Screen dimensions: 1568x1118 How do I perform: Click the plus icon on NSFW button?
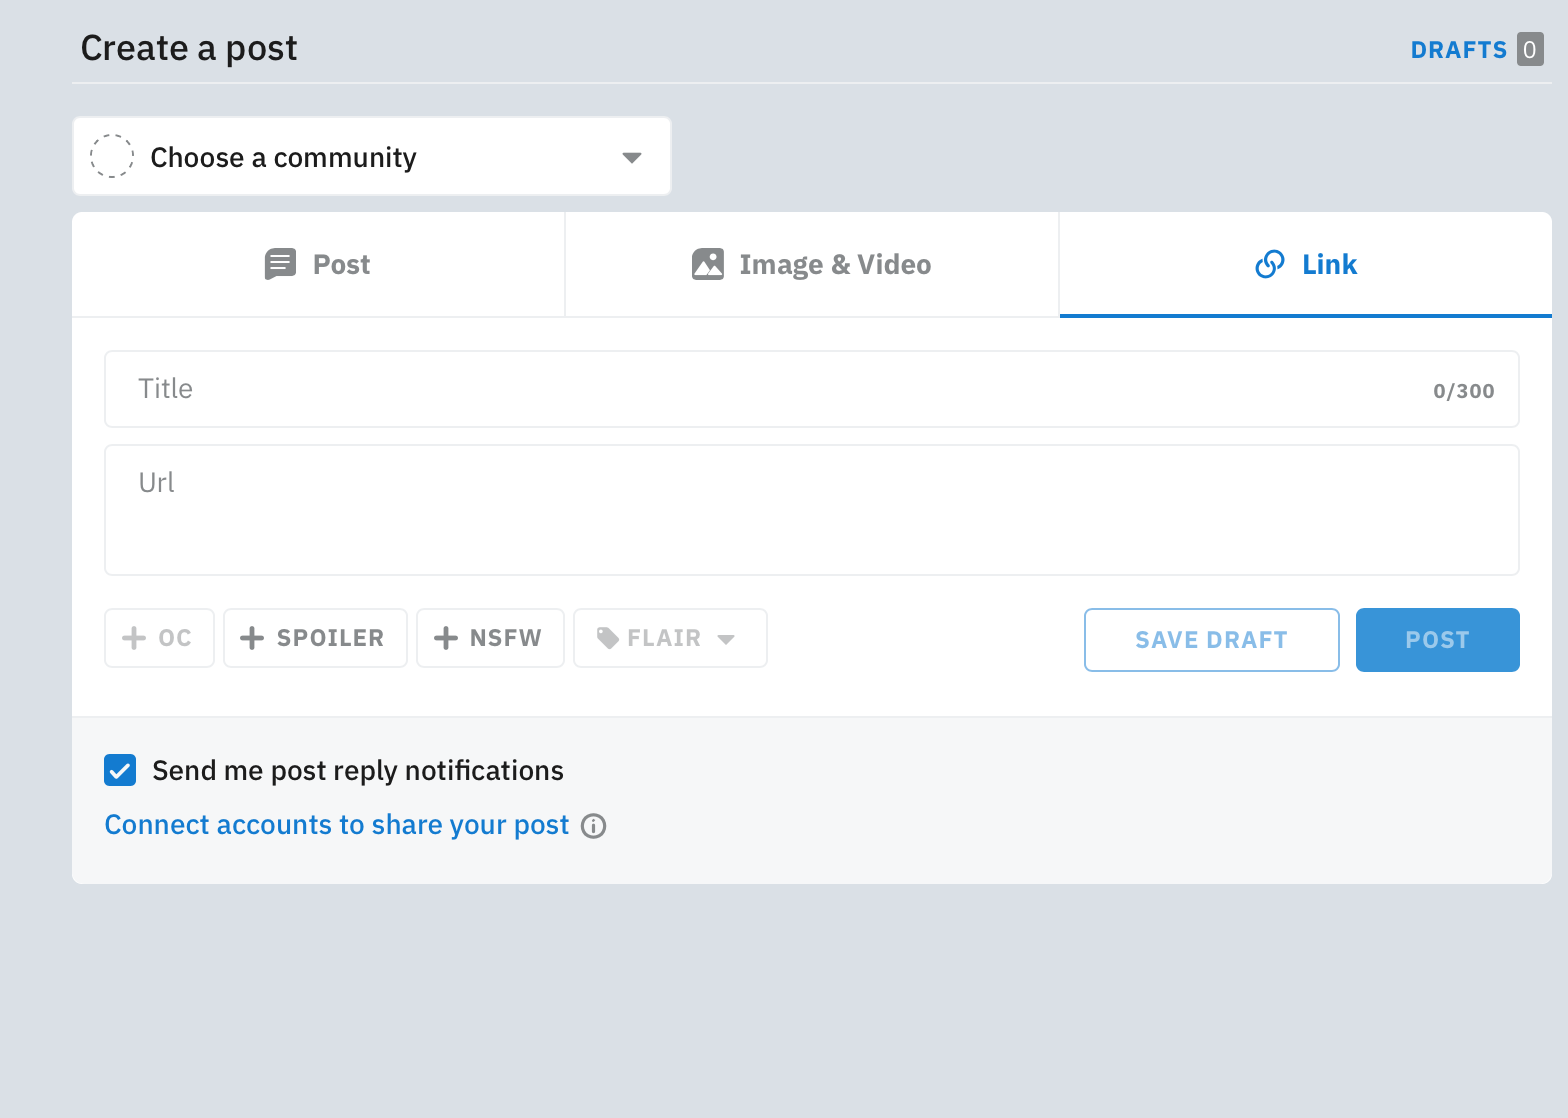[446, 638]
